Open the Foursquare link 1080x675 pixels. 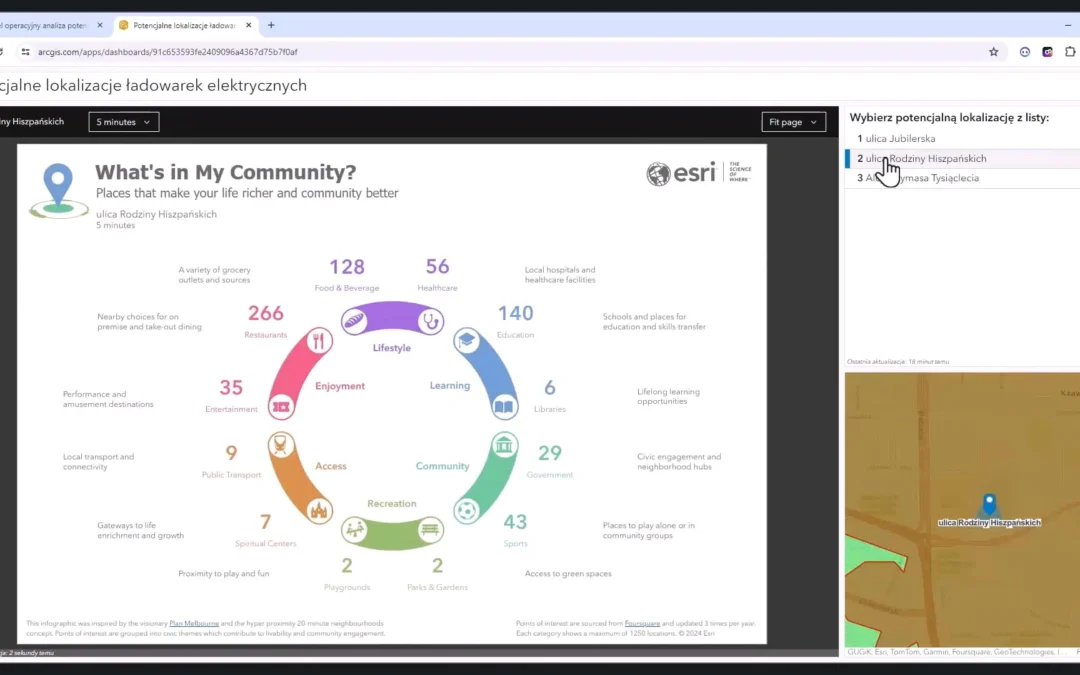pyautogui.click(x=642, y=623)
